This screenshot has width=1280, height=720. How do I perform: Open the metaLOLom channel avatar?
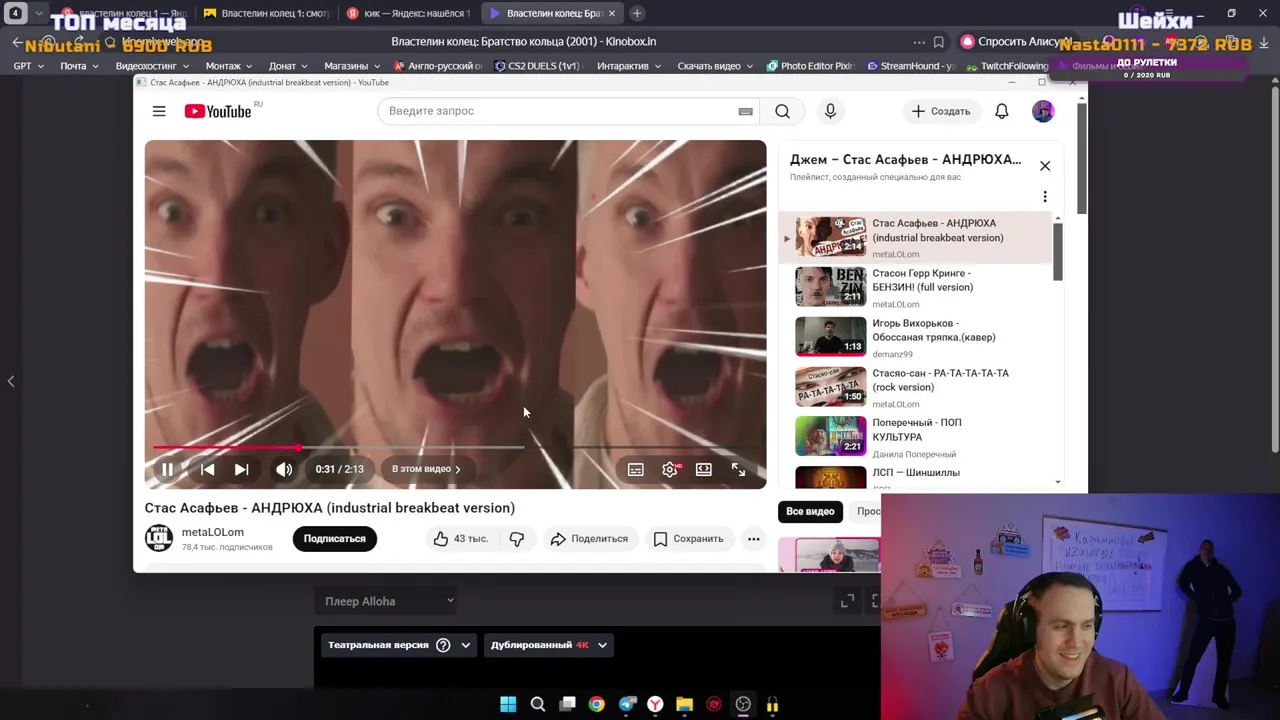click(158, 538)
